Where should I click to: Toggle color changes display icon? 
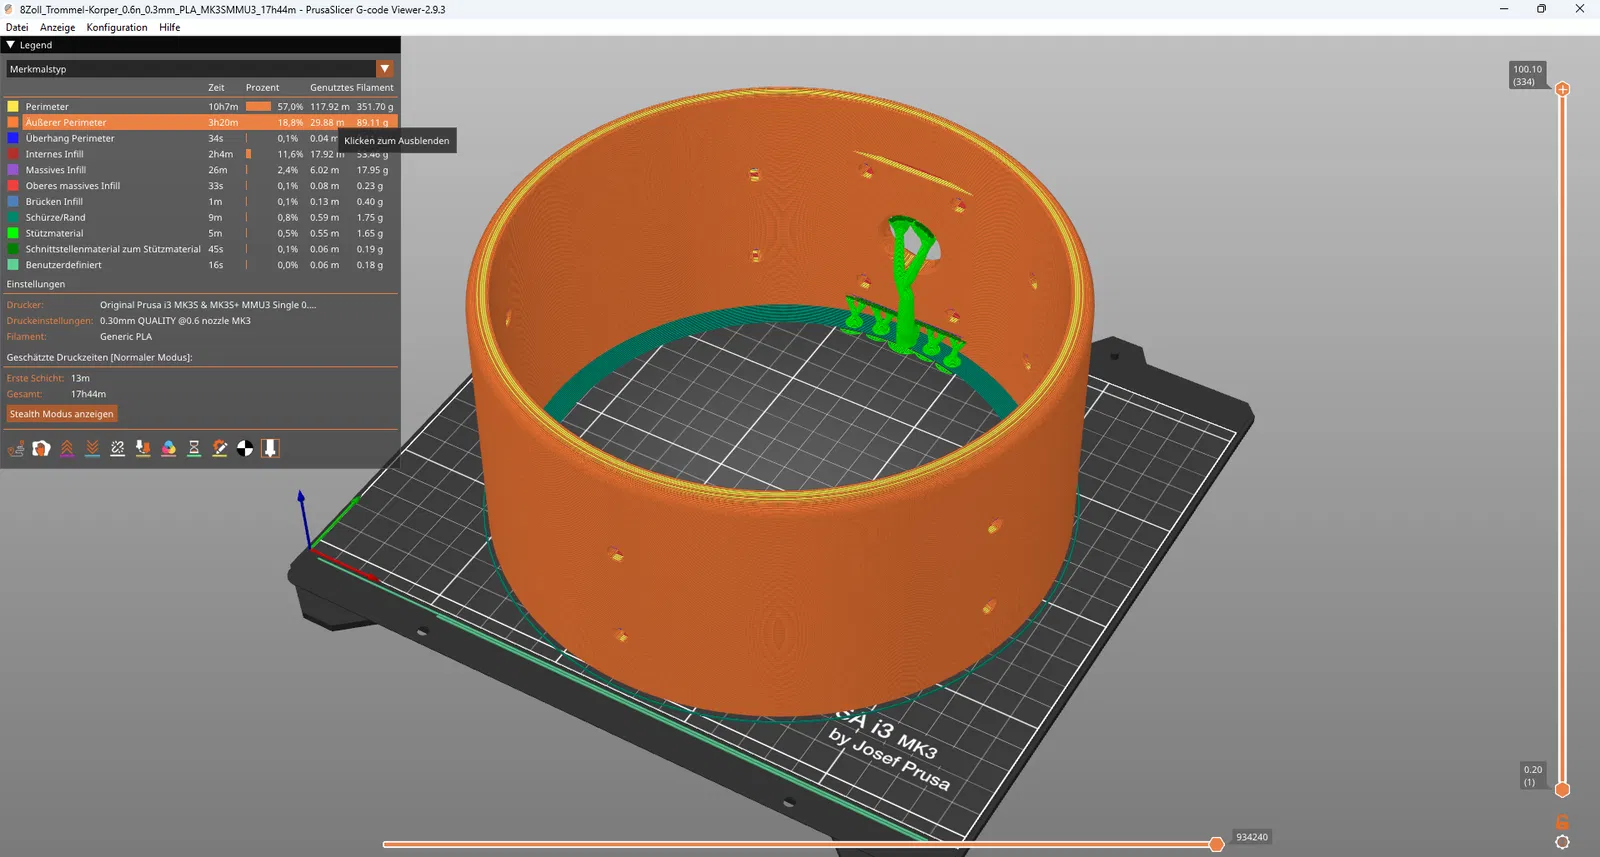169,449
